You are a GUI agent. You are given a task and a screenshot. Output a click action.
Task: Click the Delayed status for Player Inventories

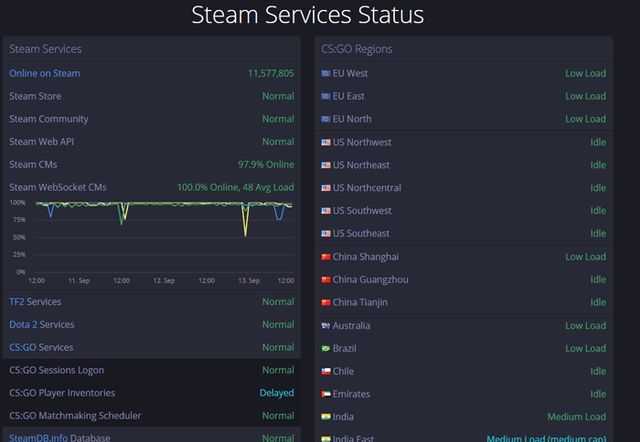tap(277, 393)
